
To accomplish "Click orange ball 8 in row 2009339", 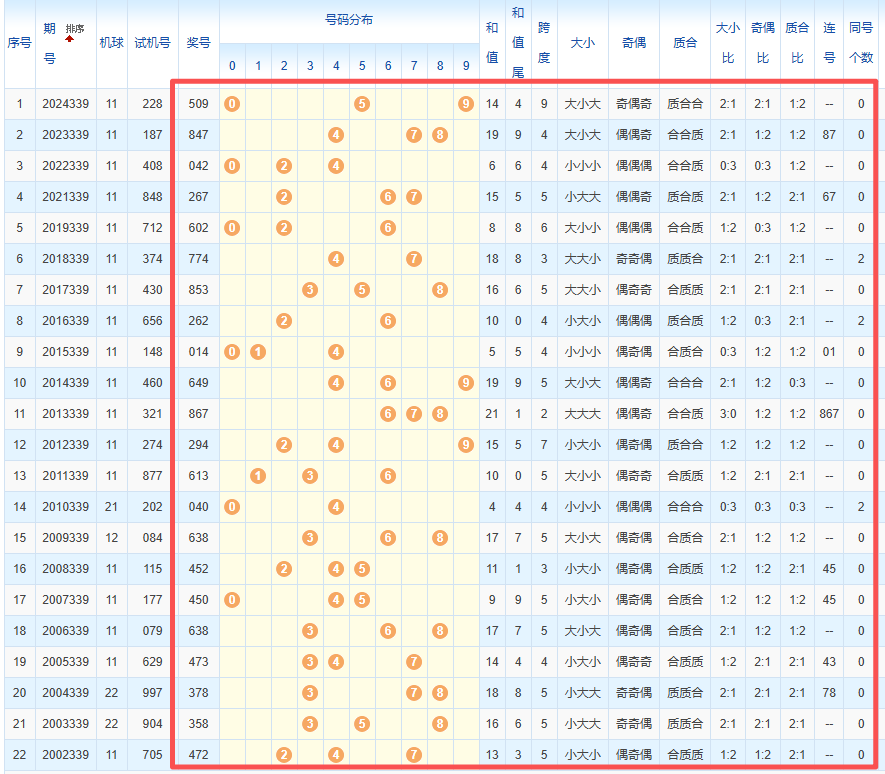I will (440, 538).
